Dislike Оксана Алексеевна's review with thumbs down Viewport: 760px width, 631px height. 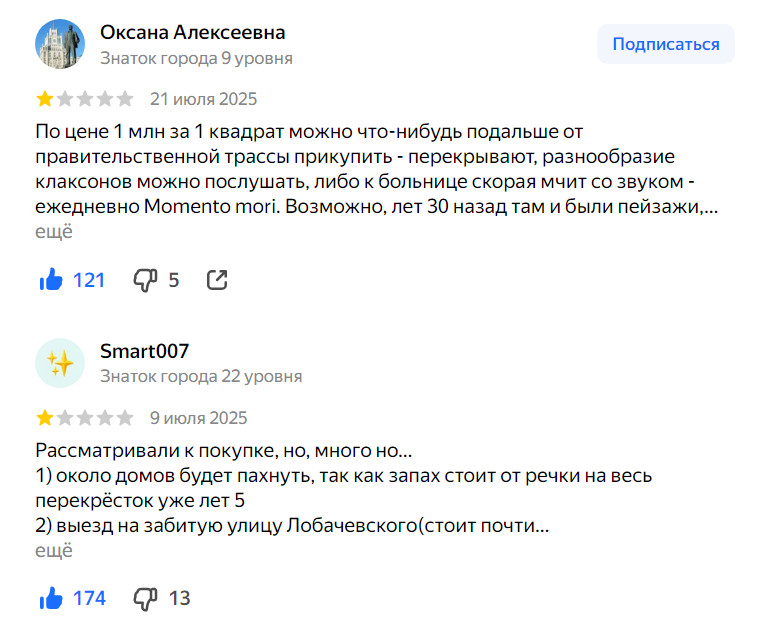pyautogui.click(x=146, y=280)
